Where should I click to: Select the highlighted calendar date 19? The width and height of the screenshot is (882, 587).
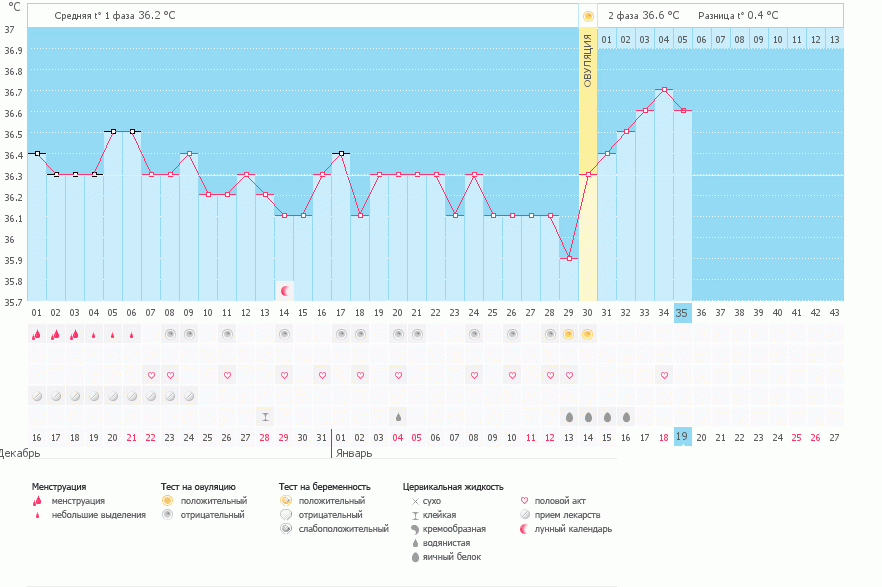[x=682, y=436]
